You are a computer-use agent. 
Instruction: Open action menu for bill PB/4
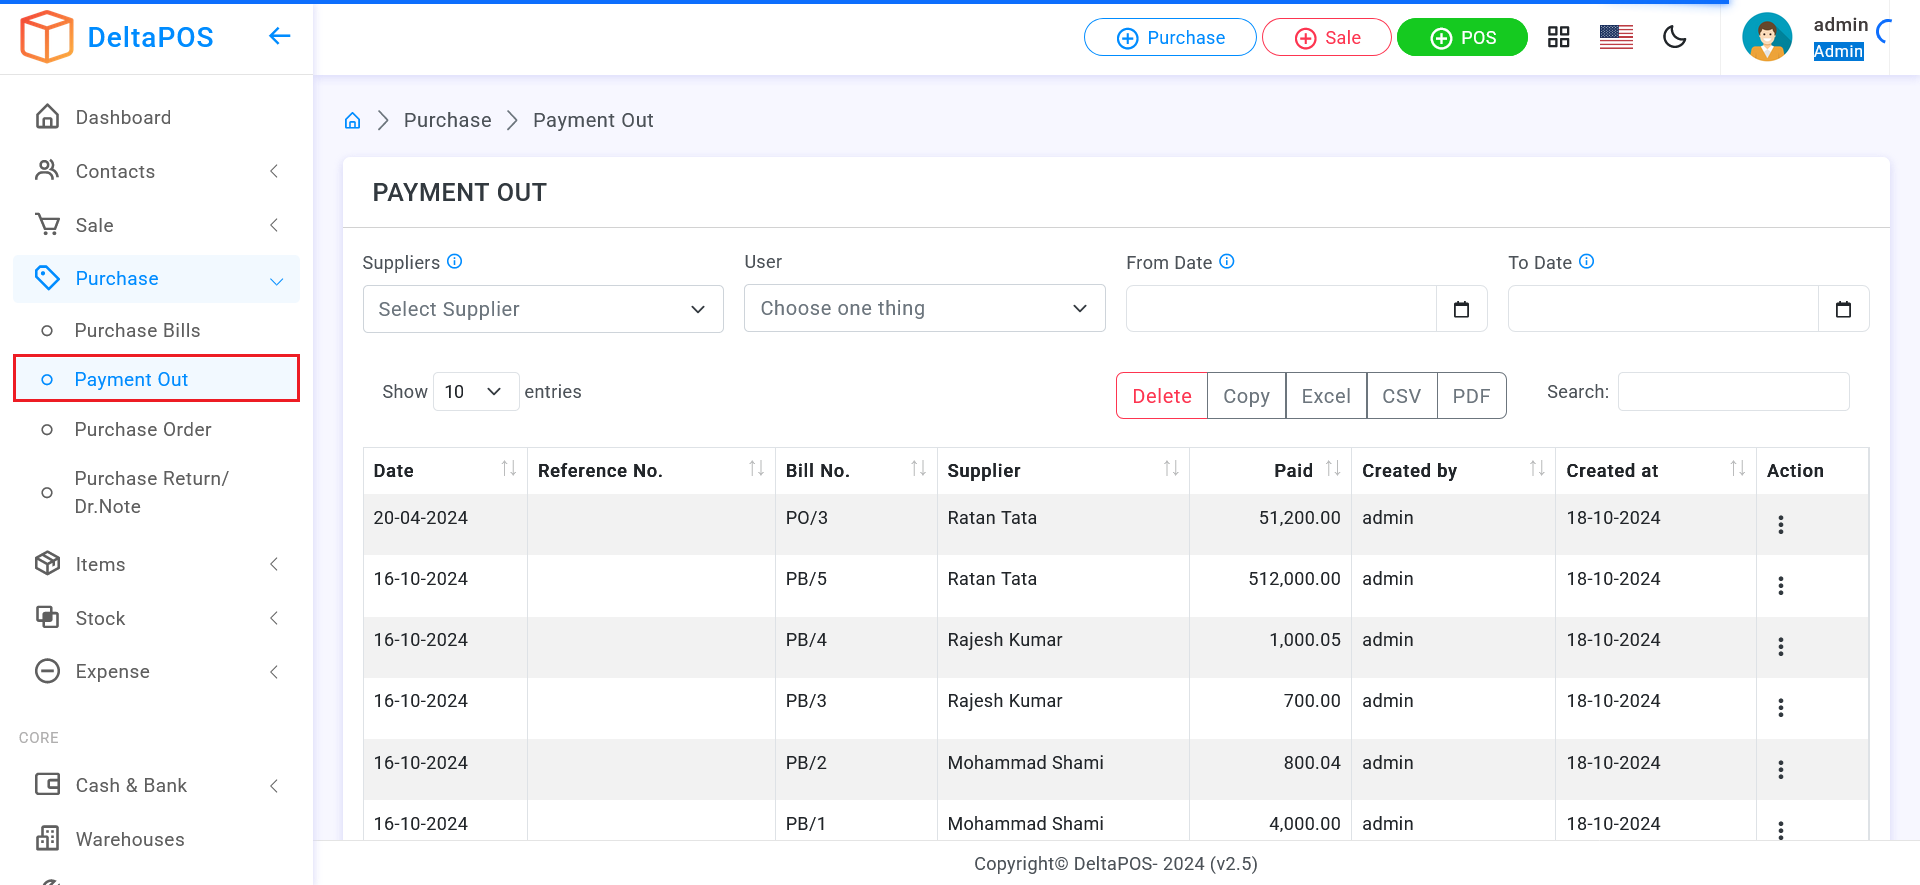coord(1780,647)
